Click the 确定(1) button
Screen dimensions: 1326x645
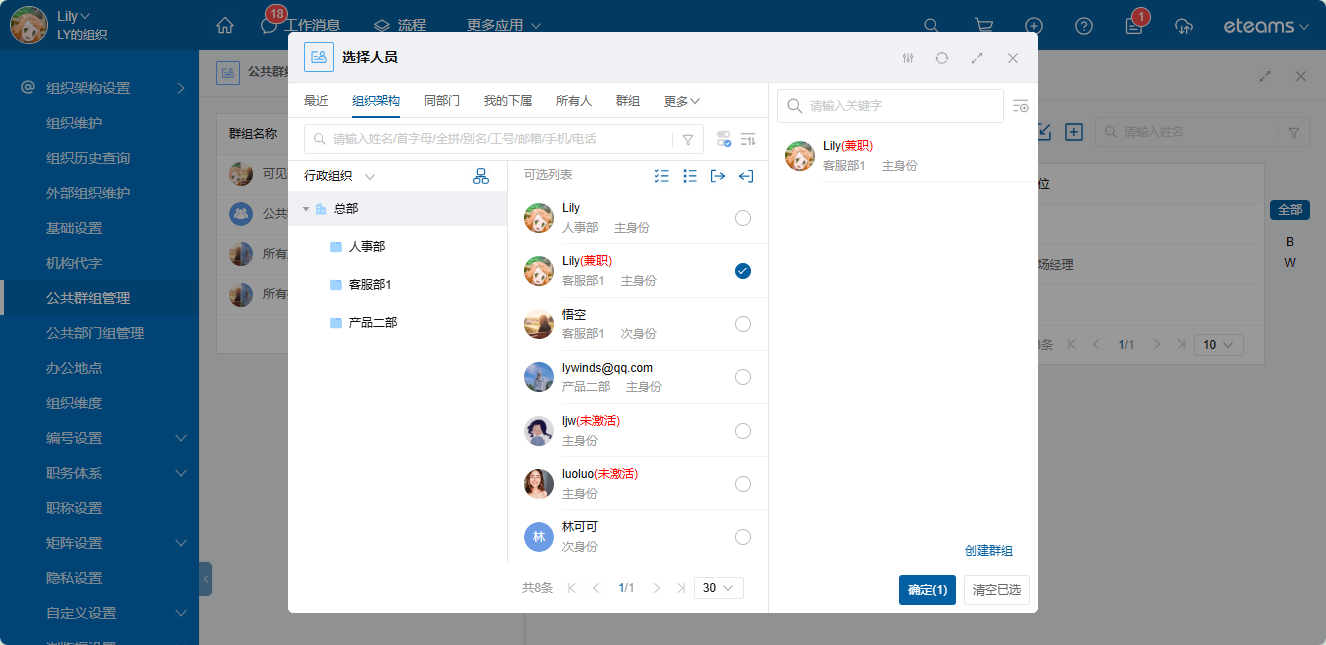click(927, 590)
